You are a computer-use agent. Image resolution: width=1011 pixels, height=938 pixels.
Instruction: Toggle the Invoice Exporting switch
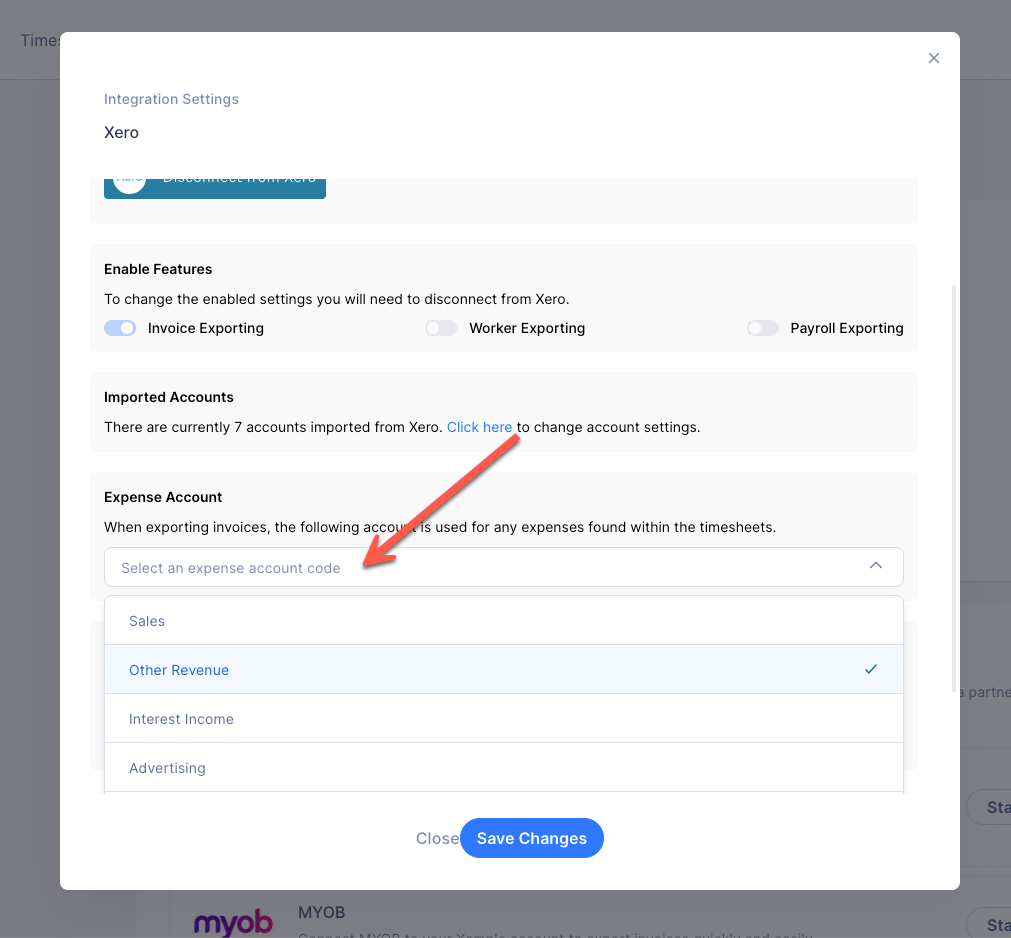pyautogui.click(x=120, y=328)
